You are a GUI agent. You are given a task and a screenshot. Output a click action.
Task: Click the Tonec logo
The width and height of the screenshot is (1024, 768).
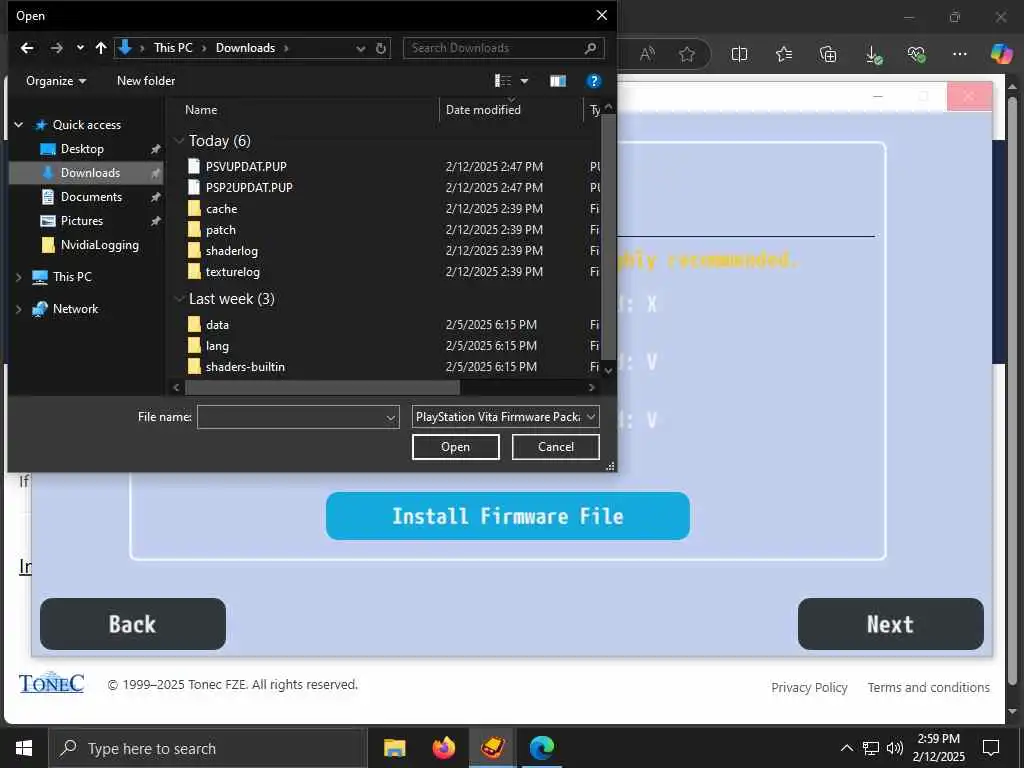(52, 683)
